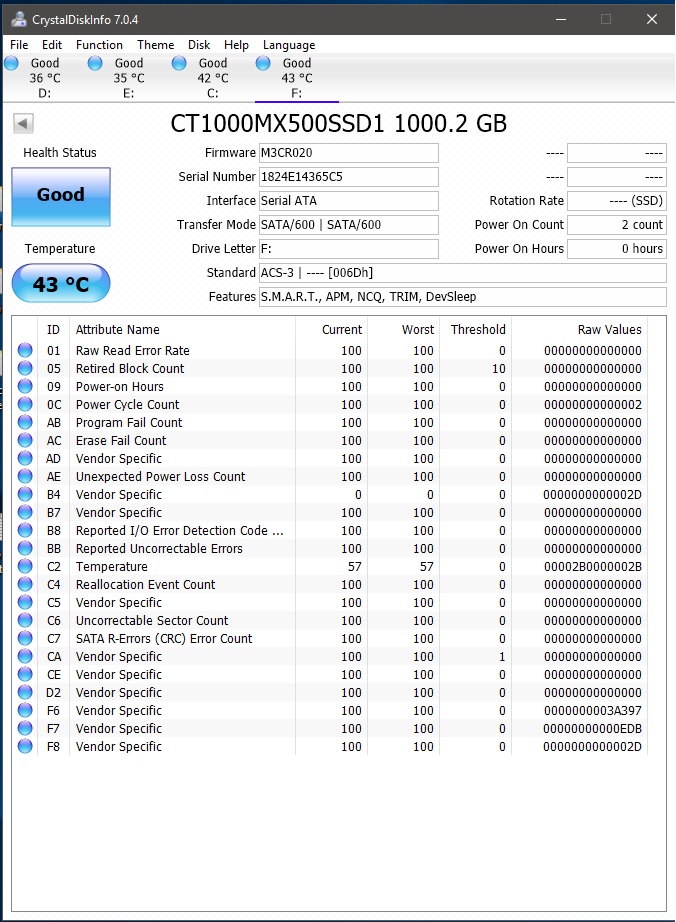This screenshot has height=922, width=676.
Task: Click the Power On Hours value
Action: click(617, 249)
